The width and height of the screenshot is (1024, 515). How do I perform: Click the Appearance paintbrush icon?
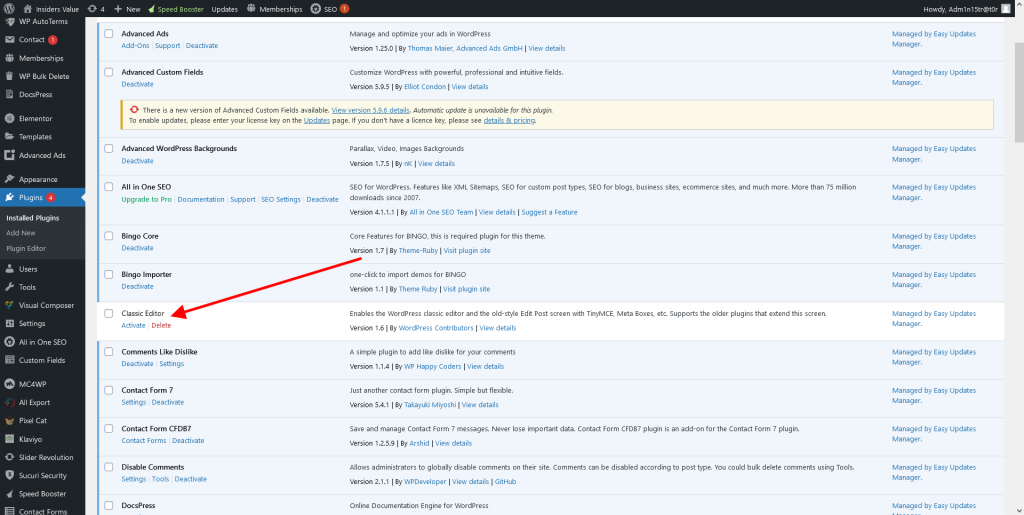[9, 179]
